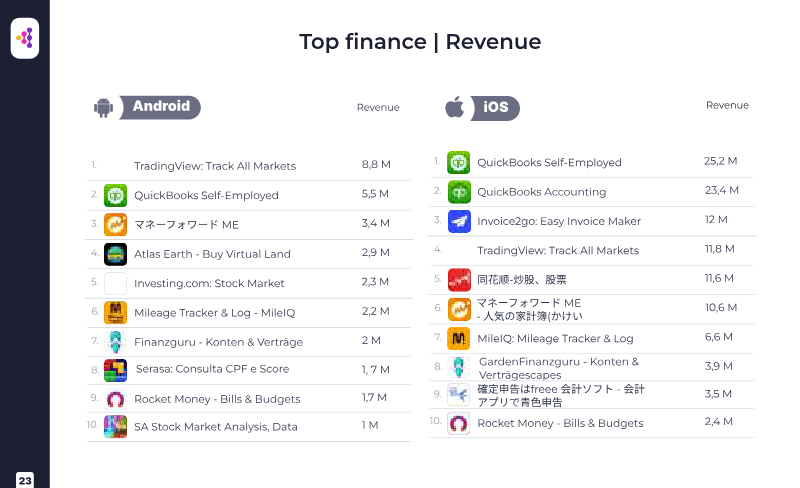Click the page number 23 badge
Viewport: 800px width, 488px height.
(x=25, y=480)
